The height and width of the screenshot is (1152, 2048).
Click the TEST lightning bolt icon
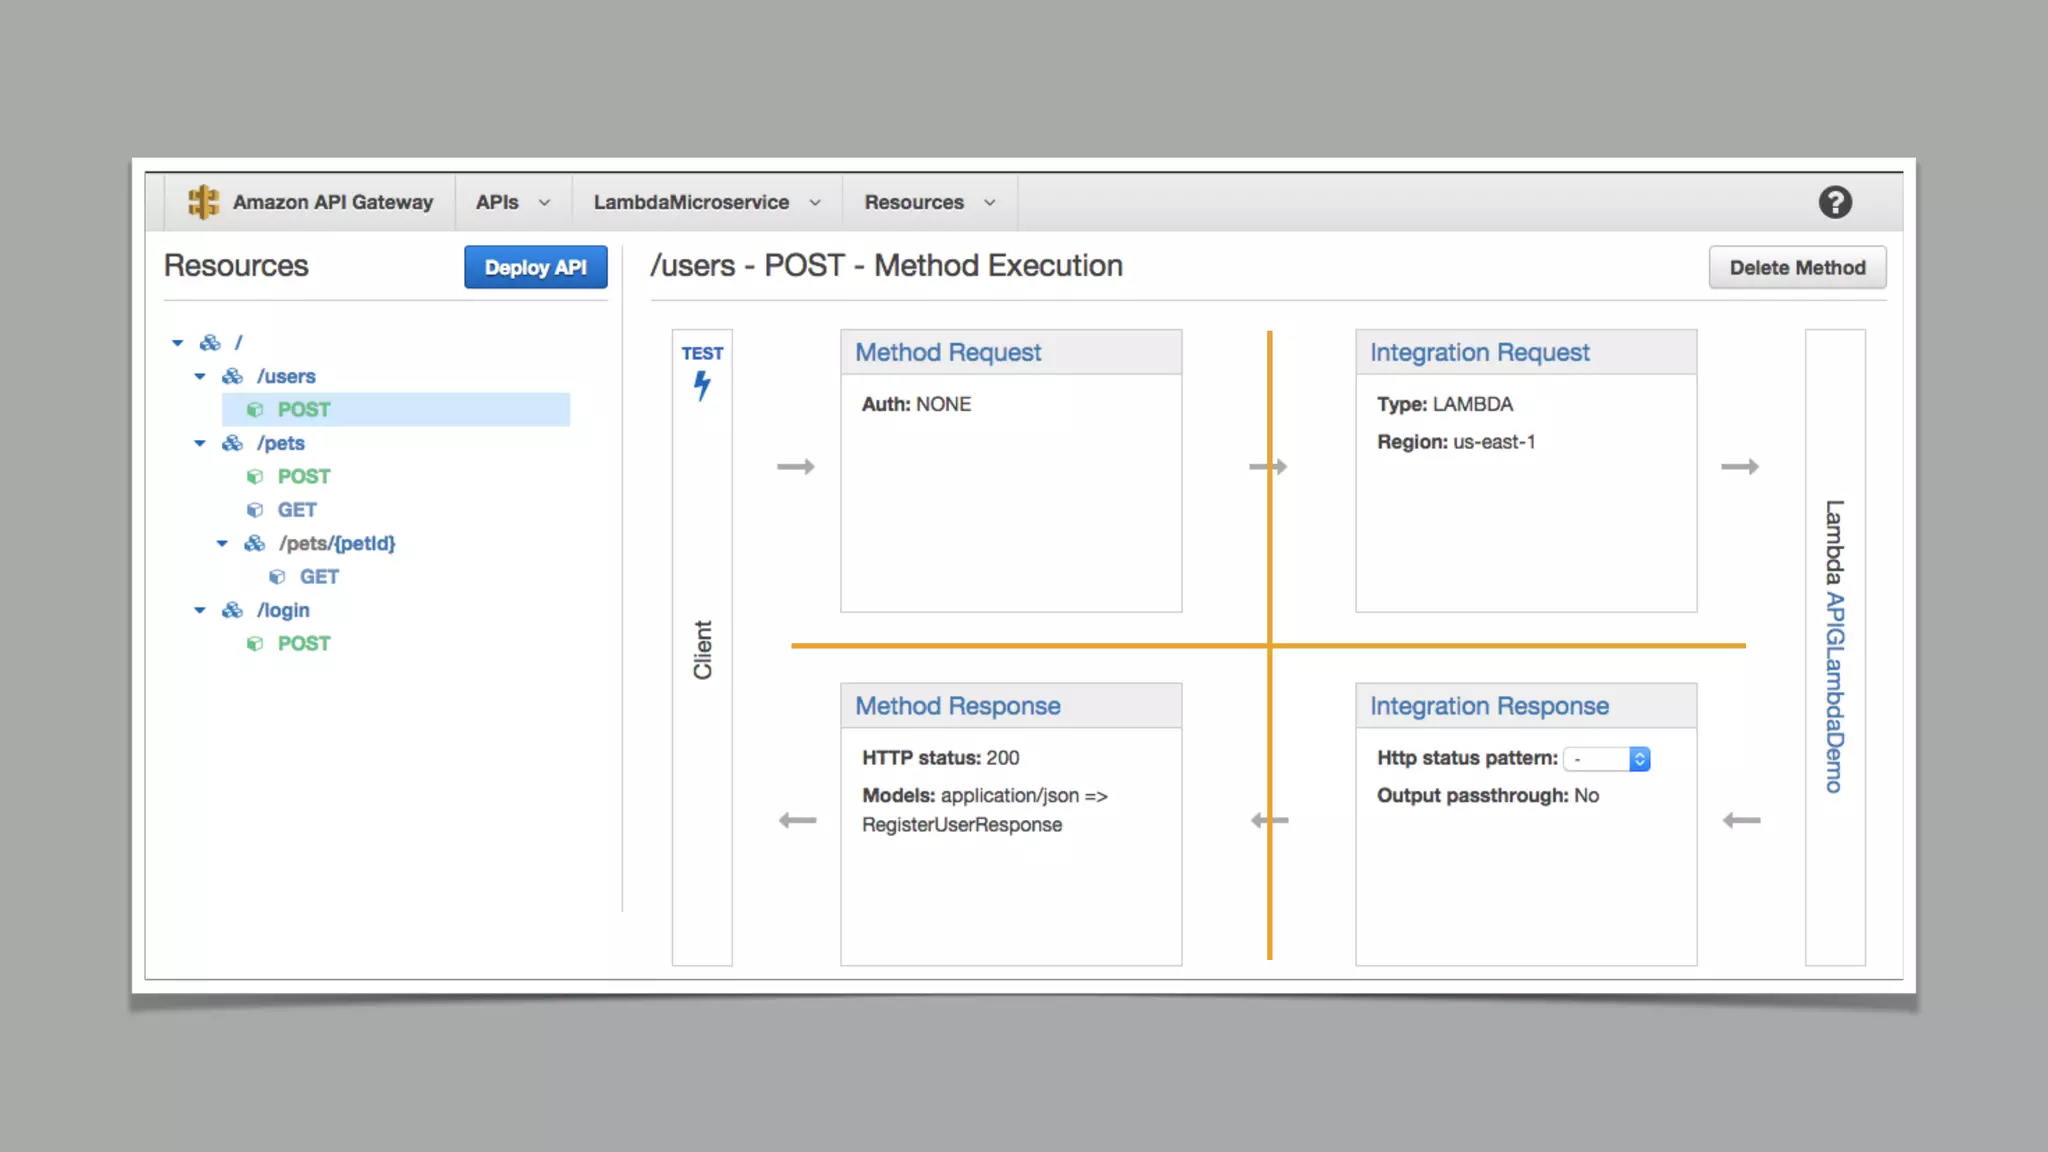pyautogui.click(x=702, y=385)
